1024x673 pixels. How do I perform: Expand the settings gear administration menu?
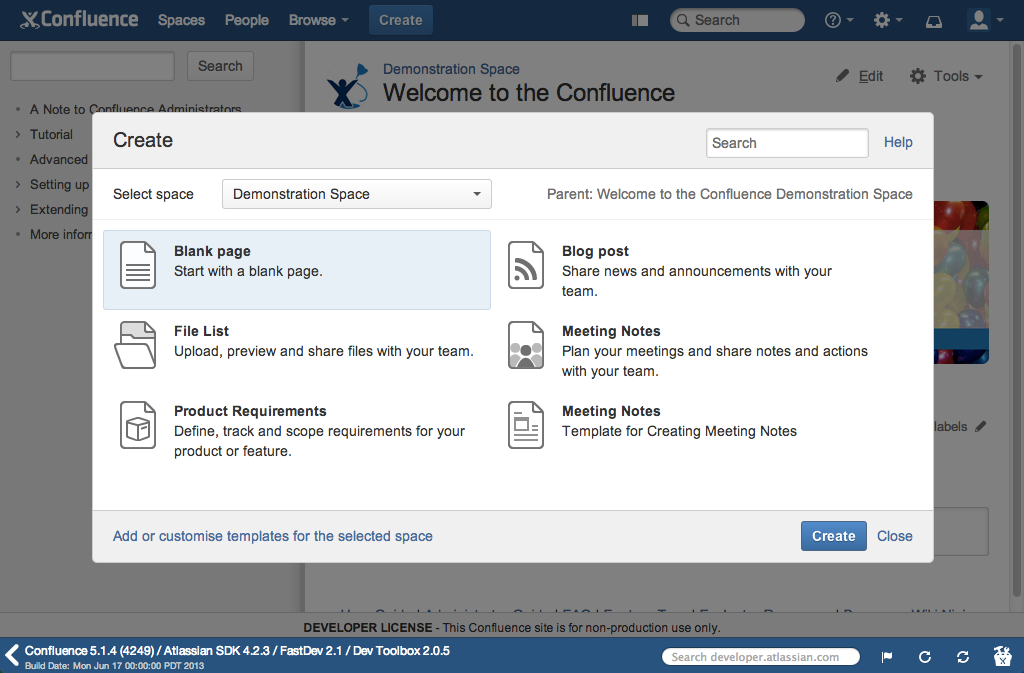click(887, 20)
